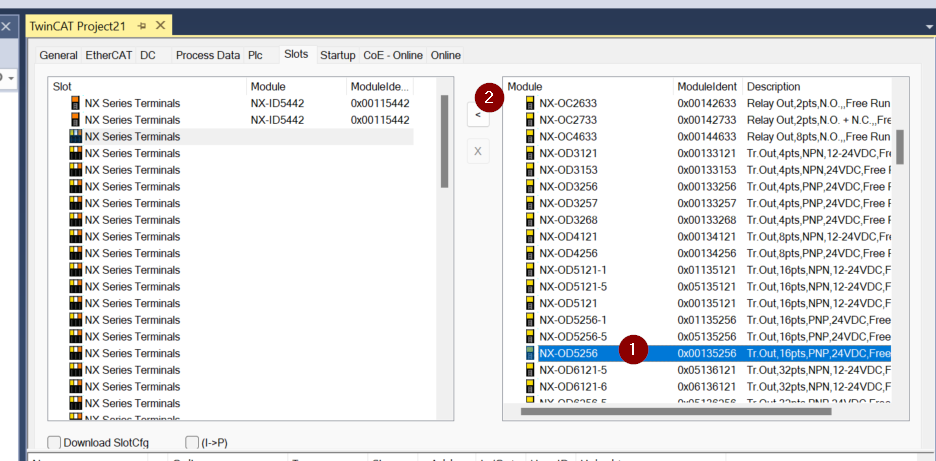Click the NX-OD3268 module icon
936x461 pixels.
529,220
